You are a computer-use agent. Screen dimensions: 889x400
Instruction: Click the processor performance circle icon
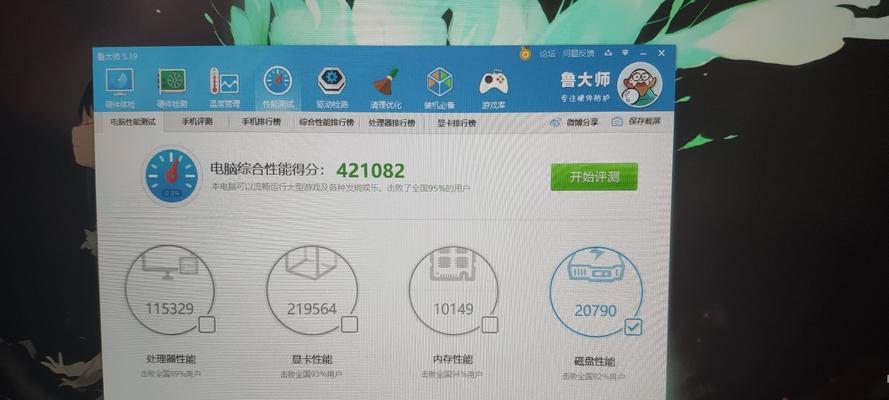[x=170, y=290]
